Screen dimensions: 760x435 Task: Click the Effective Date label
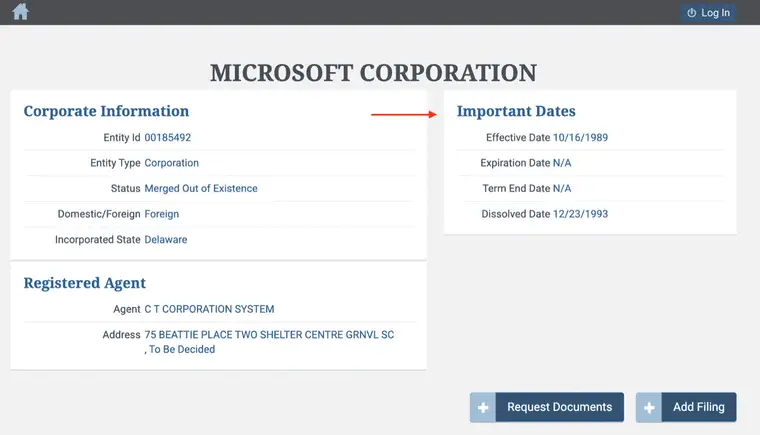518,138
